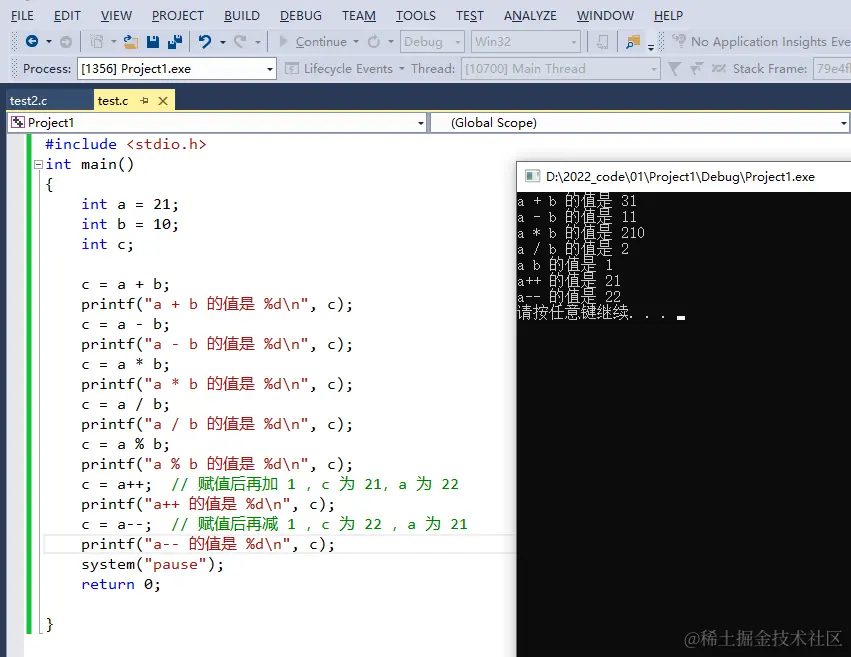Click the Lifecycle Events icon
Image resolution: width=851 pixels, height=657 pixels.
292,68
